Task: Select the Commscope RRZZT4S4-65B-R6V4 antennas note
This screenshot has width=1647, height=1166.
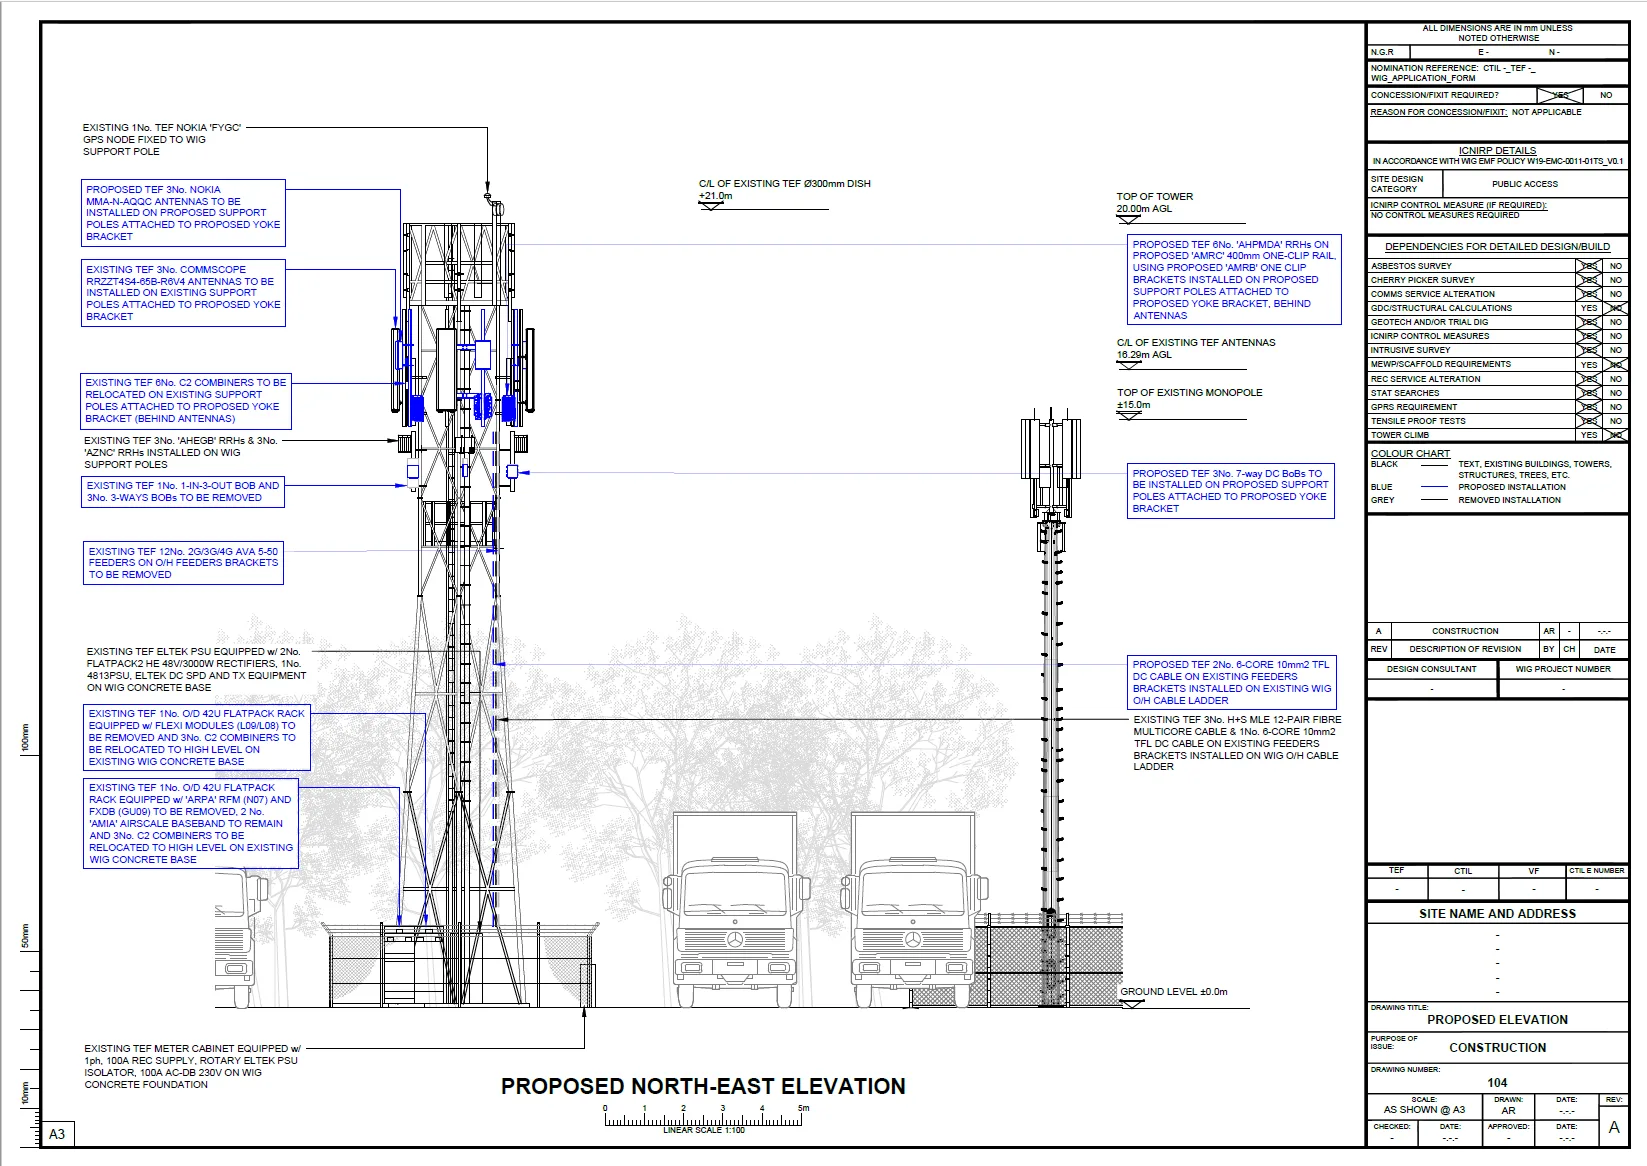Action: 183,293
